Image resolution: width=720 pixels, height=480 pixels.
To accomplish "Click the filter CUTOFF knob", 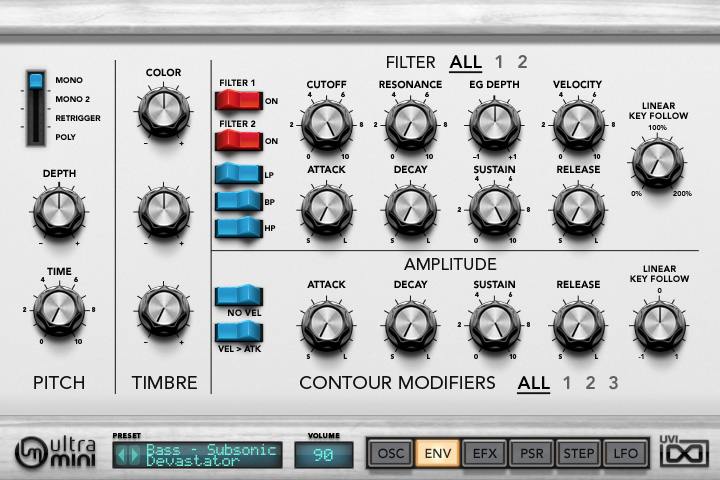I will tap(326, 124).
